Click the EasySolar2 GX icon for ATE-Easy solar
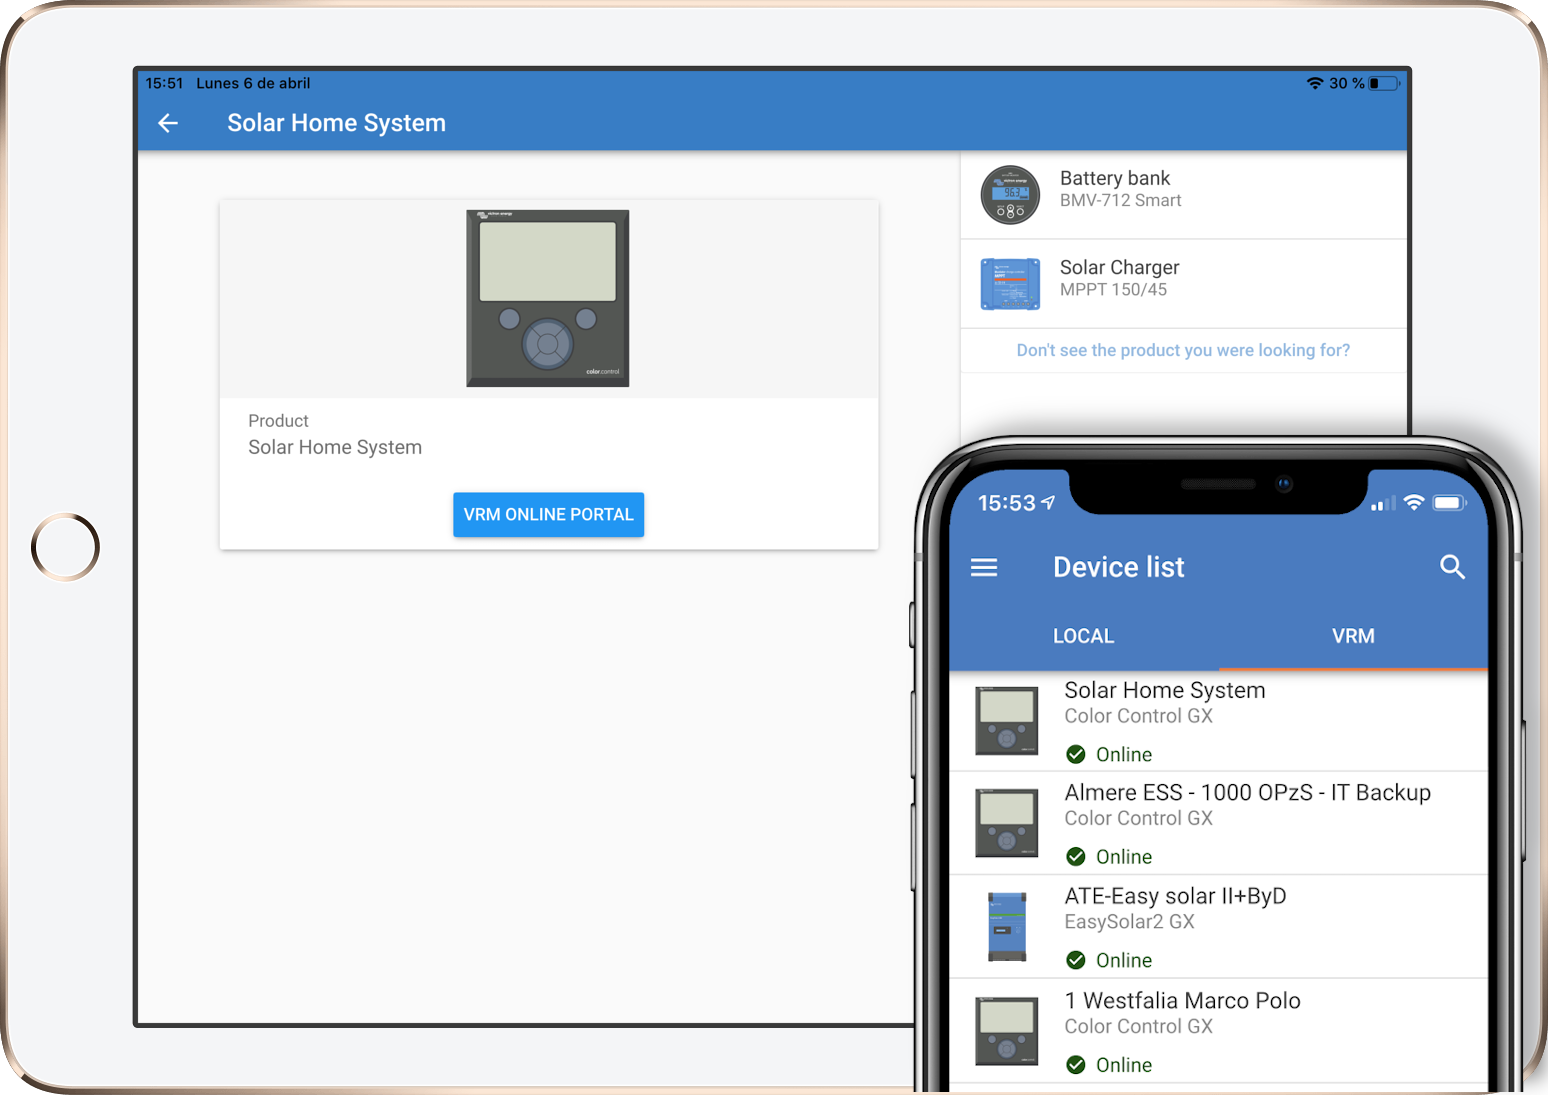1548x1095 pixels. pyautogui.click(x=1006, y=925)
